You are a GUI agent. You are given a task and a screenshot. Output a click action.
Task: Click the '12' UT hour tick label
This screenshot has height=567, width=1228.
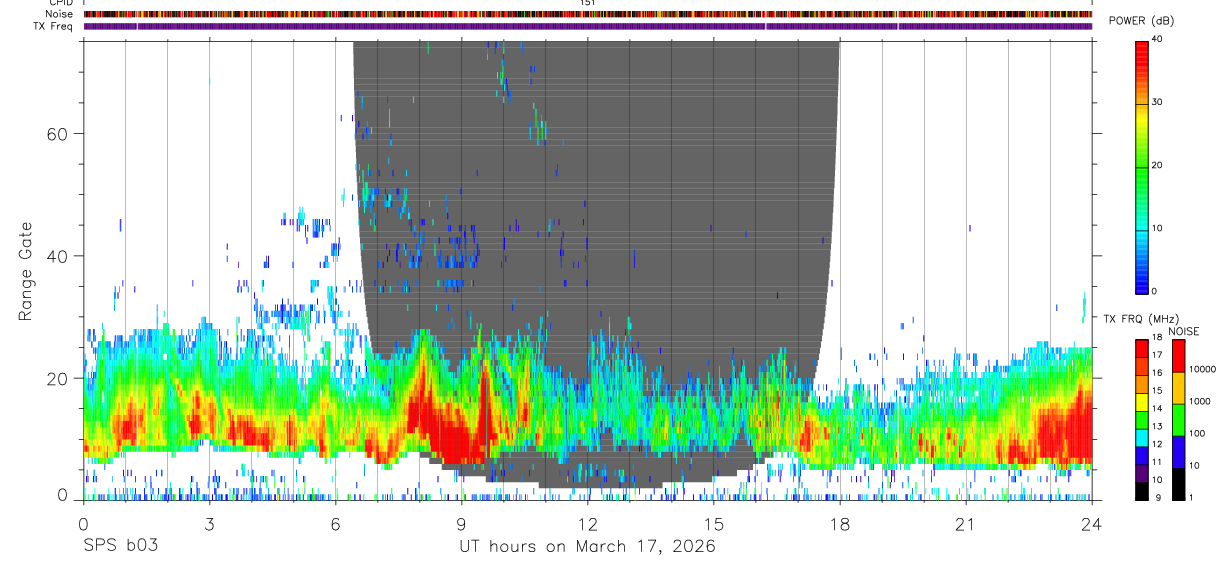(x=587, y=523)
